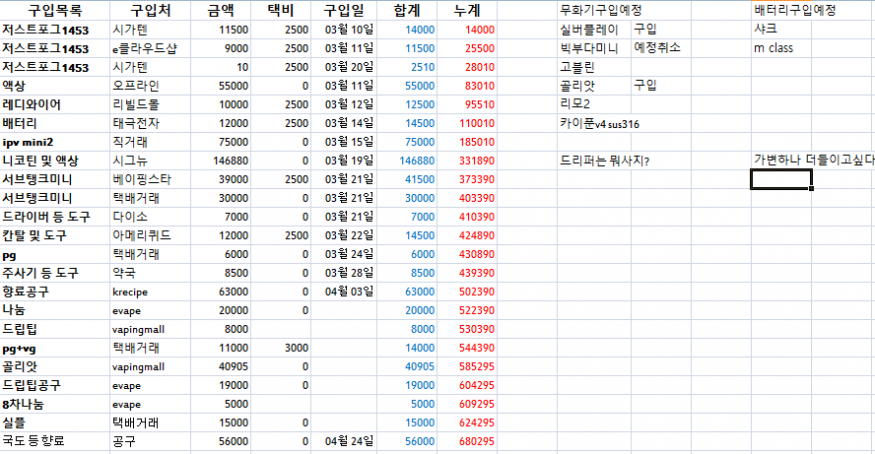Click the 아메리퀴드 vendor cell
This screenshot has height=454, width=875.
coord(150,235)
